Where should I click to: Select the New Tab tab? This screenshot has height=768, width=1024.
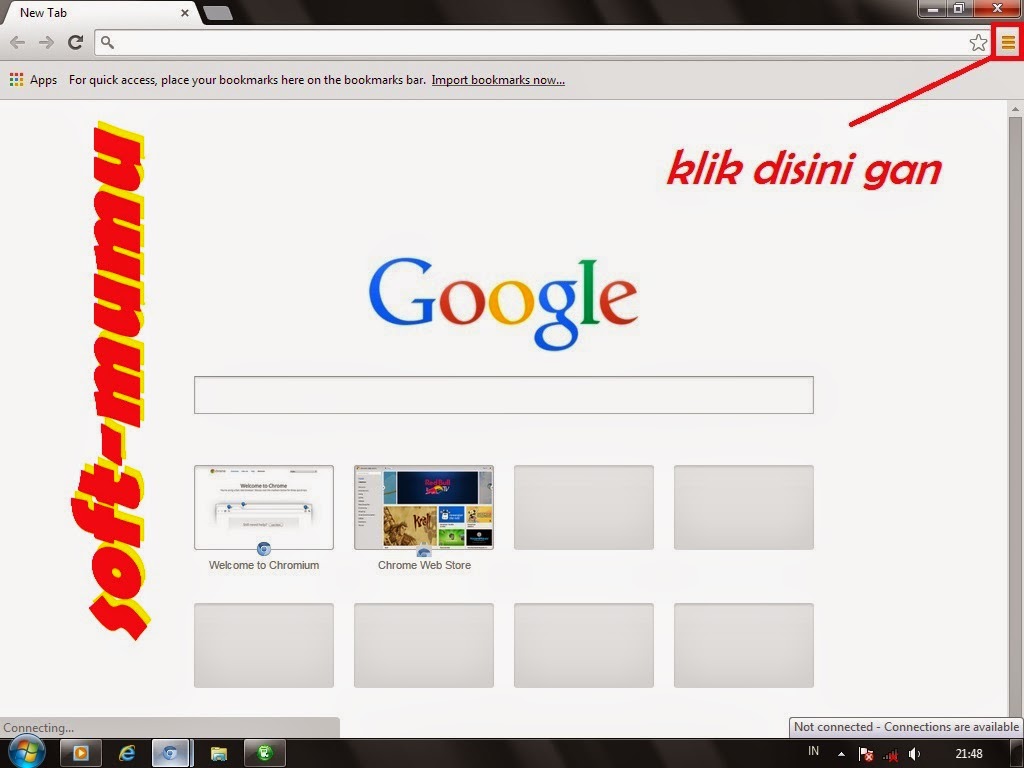[x=100, y=13]
